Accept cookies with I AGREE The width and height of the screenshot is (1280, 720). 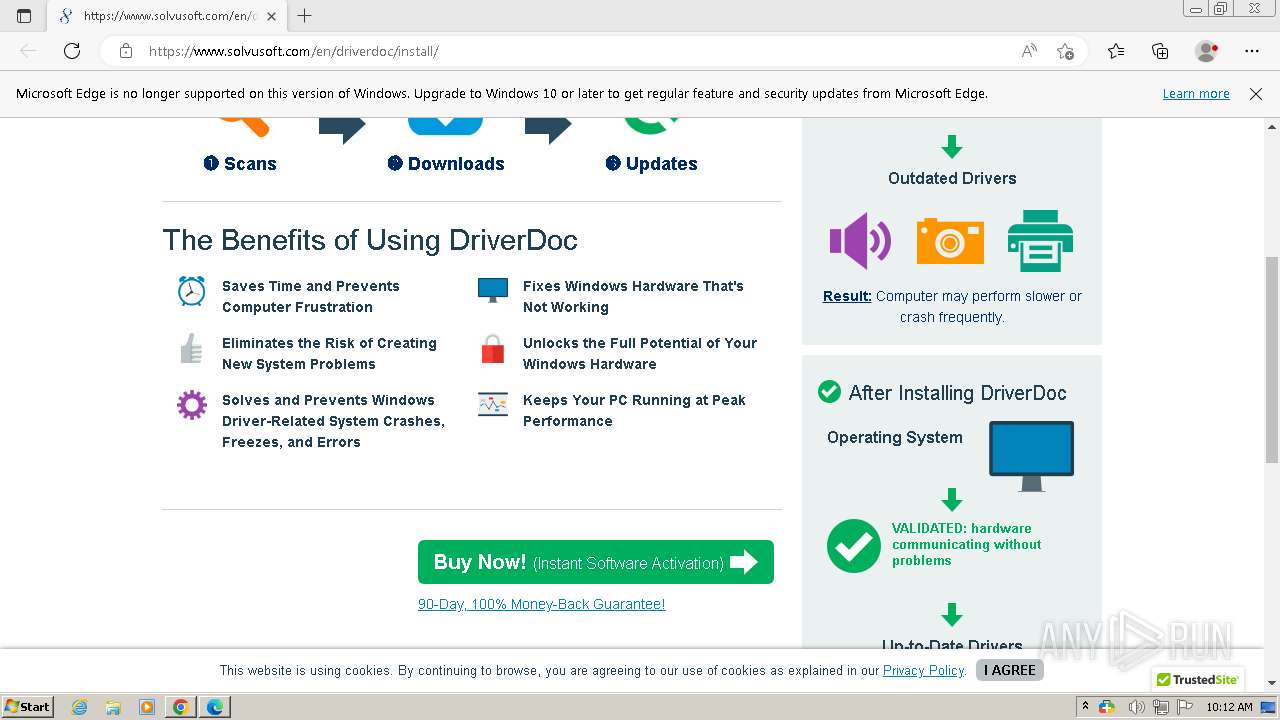point(1010,670)
